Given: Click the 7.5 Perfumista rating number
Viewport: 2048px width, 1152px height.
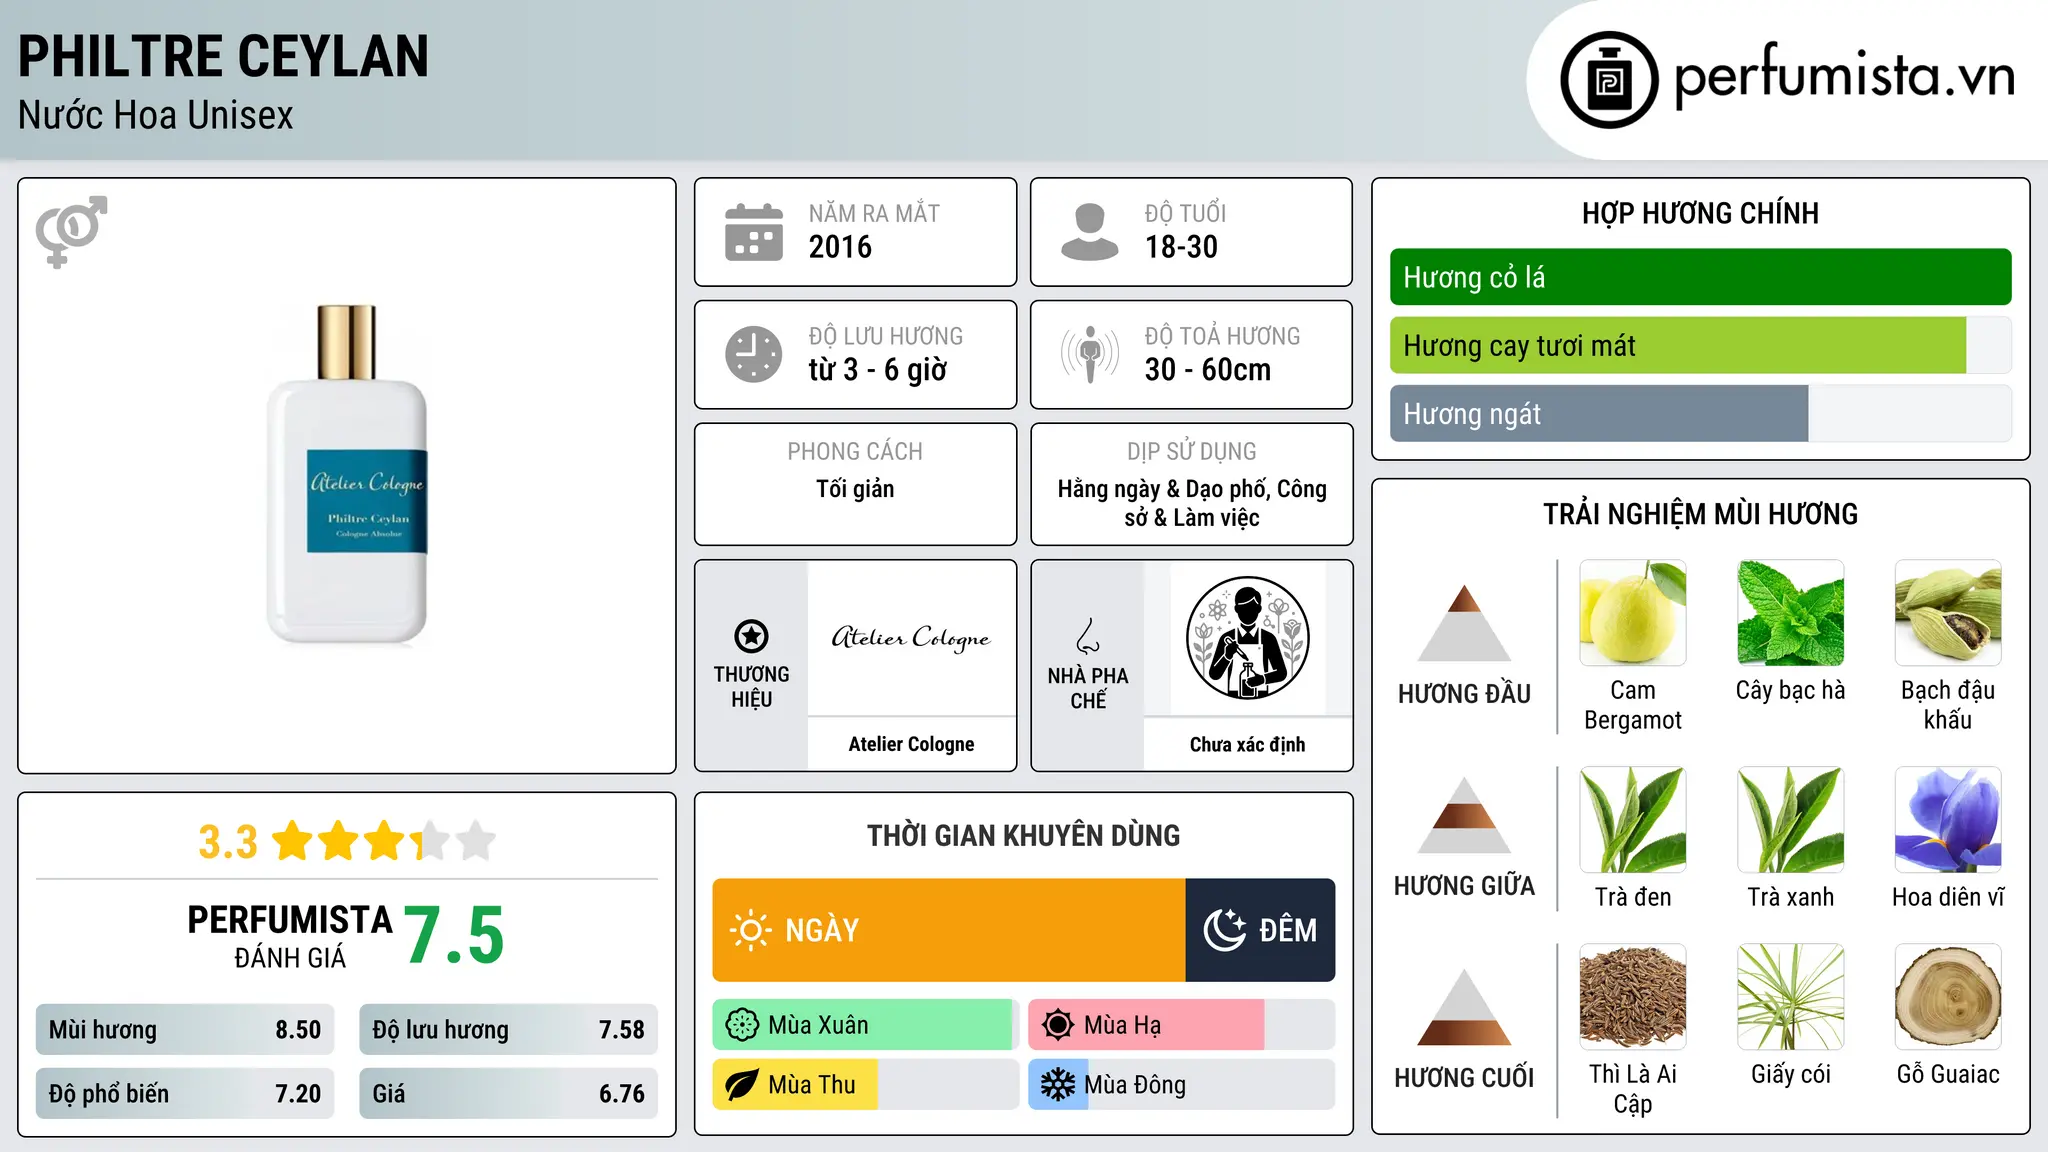Looking at the screenshot, I should click(x=454, y=935).
